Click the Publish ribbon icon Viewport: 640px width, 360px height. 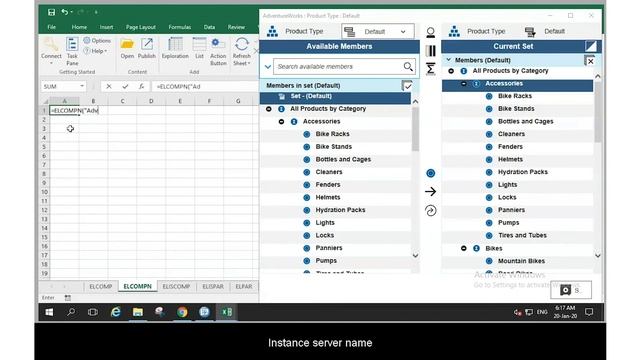(x=147, y=48)
